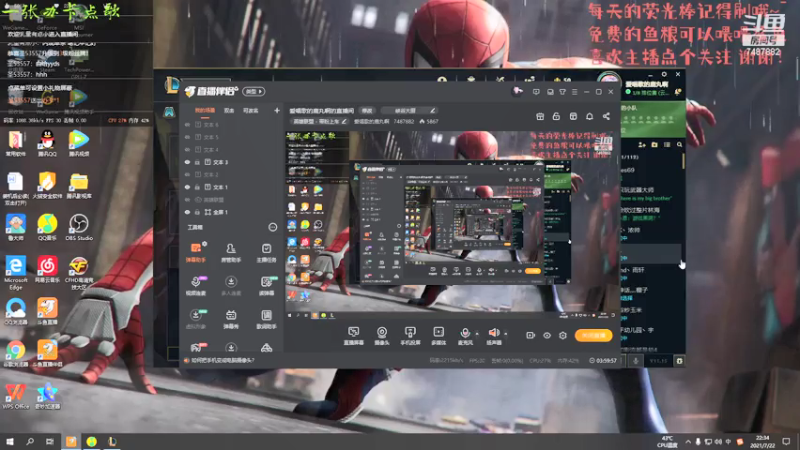Click the pencil icon to edit the stream title
Screen dimensions: 800x450
433,110
